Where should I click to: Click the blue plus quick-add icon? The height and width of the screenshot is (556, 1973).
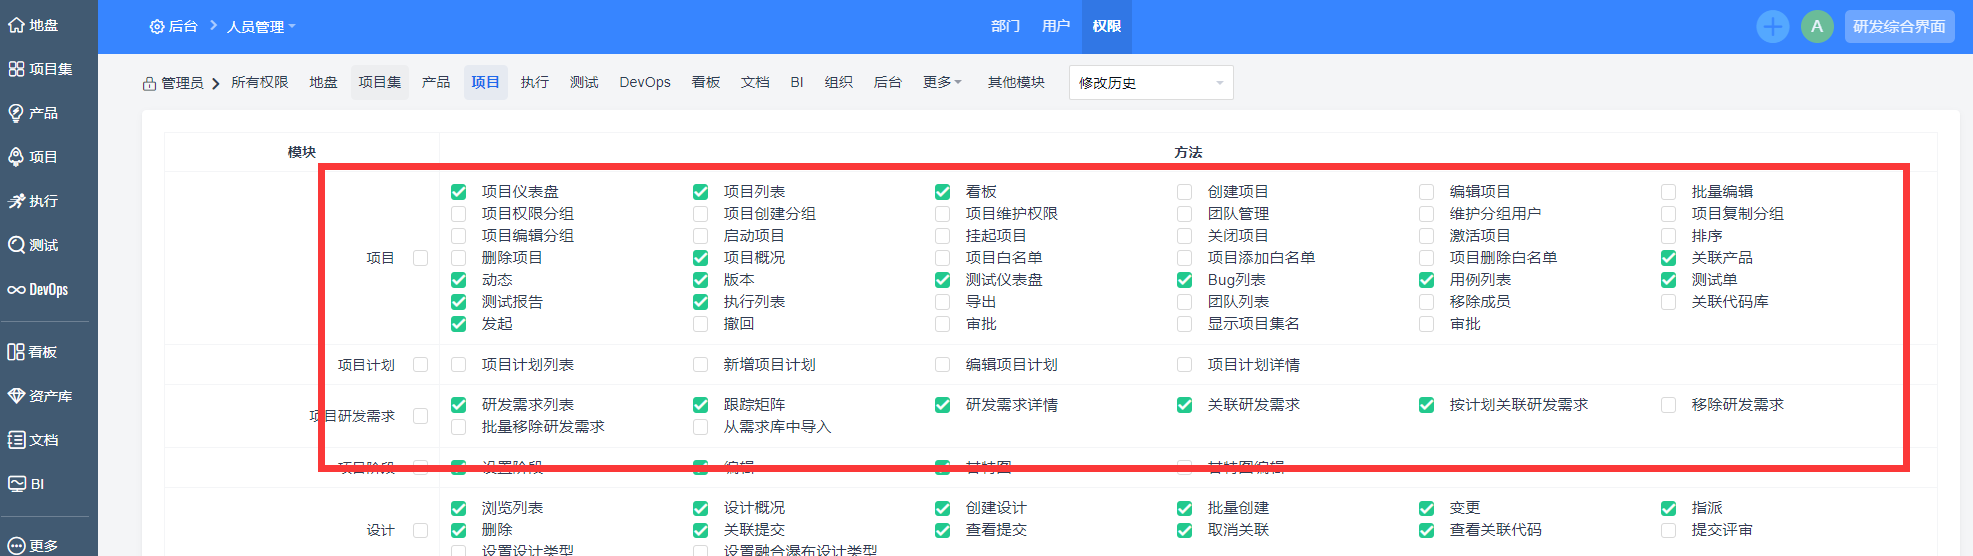pyautogui.click(x=1772, y=26)
